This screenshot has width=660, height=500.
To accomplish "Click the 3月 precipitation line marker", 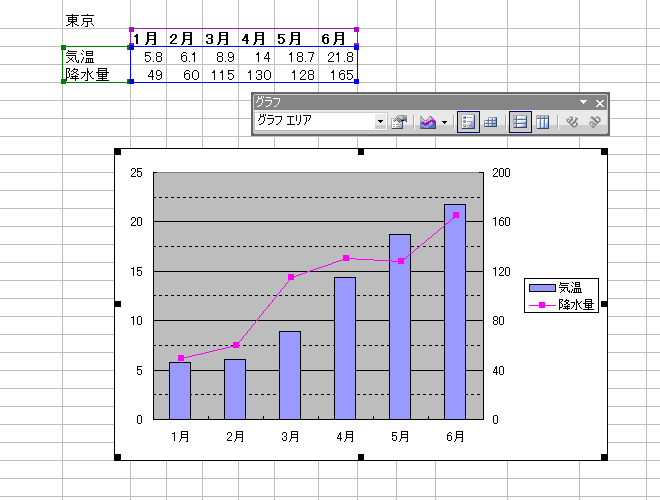I will tap(291, 277).
